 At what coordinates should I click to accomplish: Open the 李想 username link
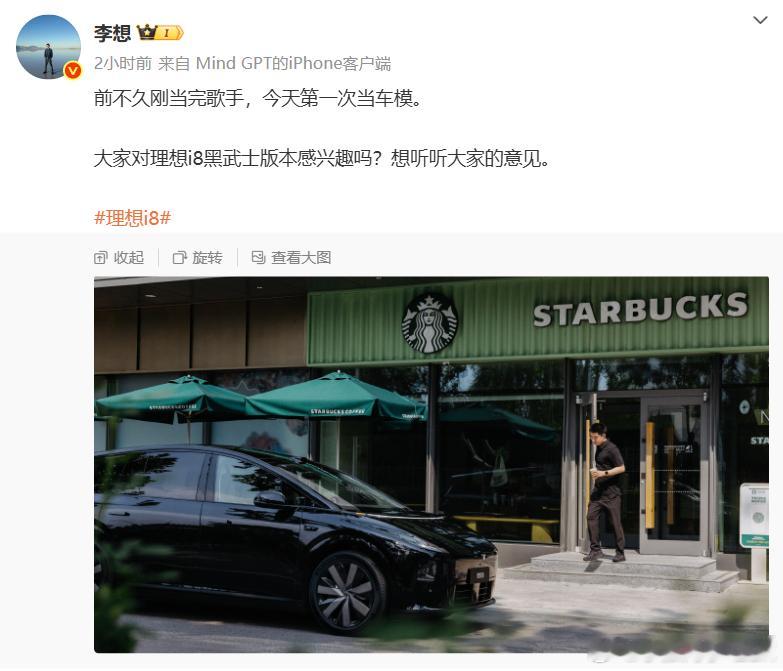112,33
